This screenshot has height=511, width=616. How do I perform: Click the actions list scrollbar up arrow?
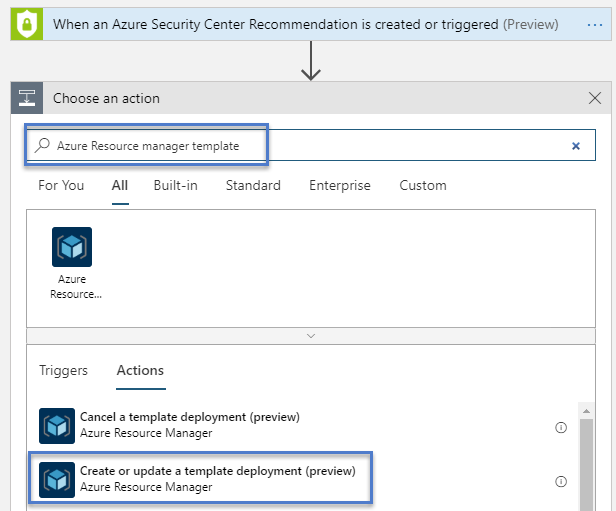pos(587,411)
